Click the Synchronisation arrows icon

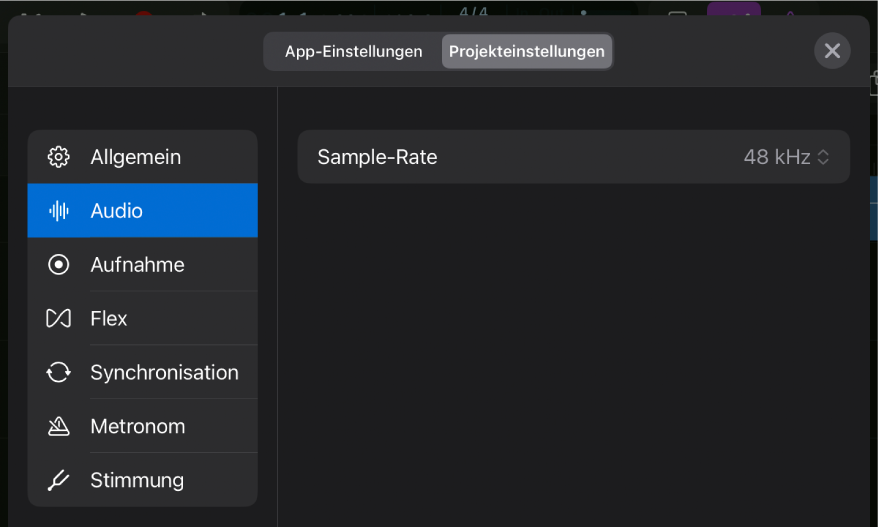(x=58, y=372)
